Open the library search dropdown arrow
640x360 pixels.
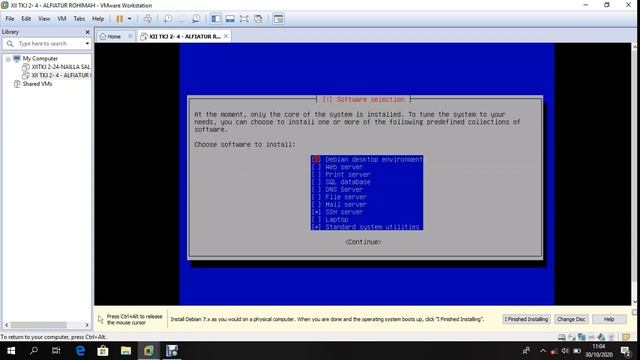(87, 43)
